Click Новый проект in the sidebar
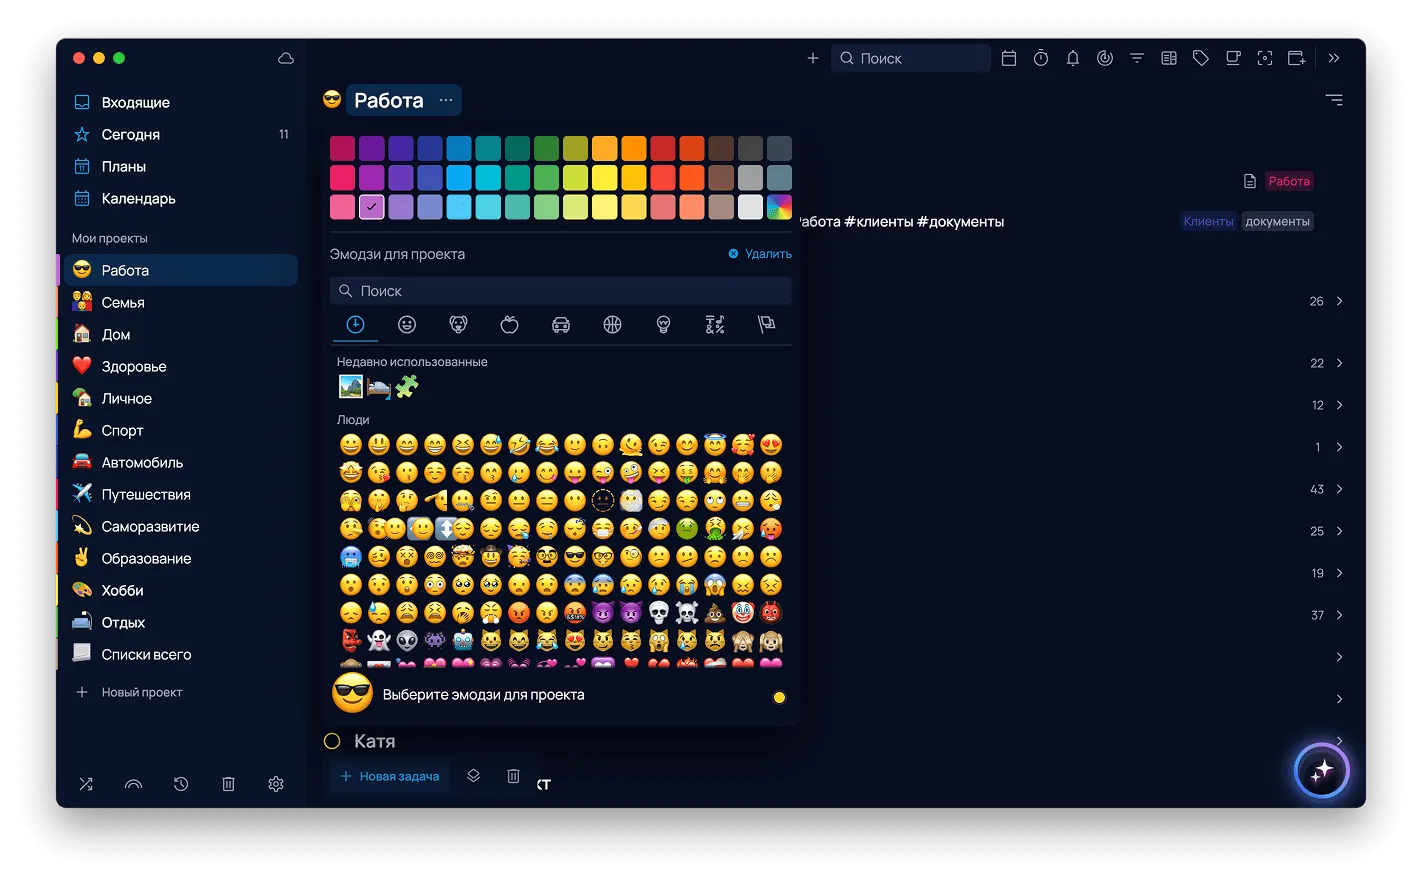 (x=130, y=692)
